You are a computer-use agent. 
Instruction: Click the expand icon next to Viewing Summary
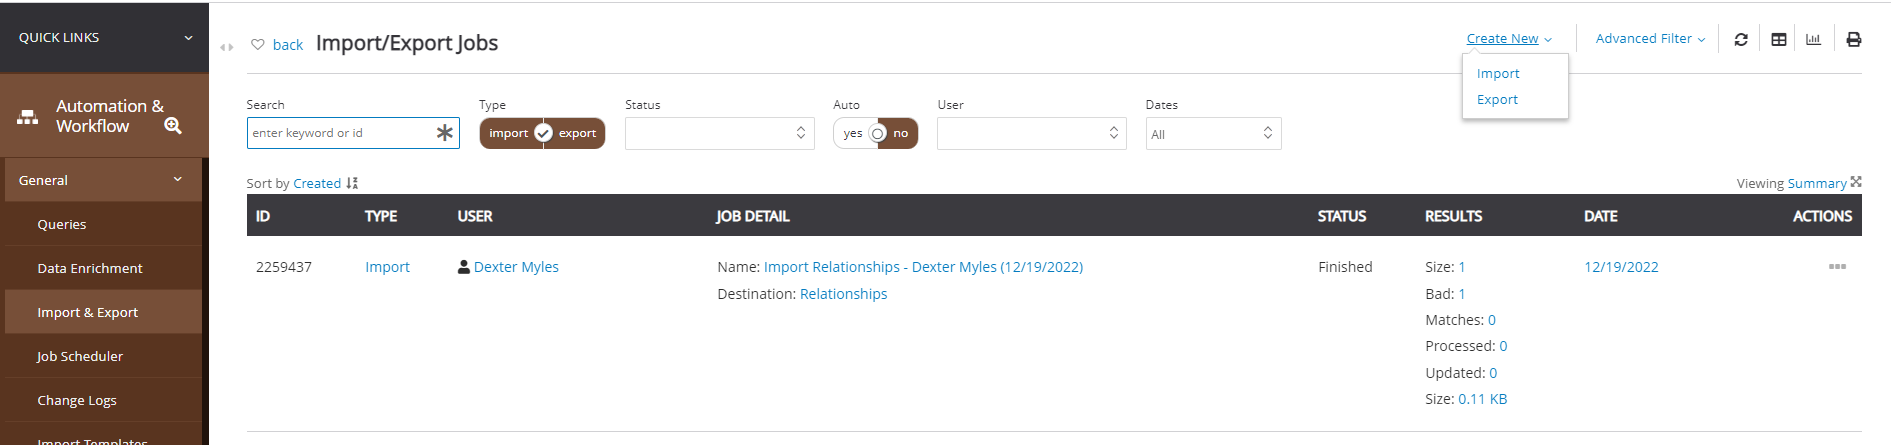coord(1856,182)
